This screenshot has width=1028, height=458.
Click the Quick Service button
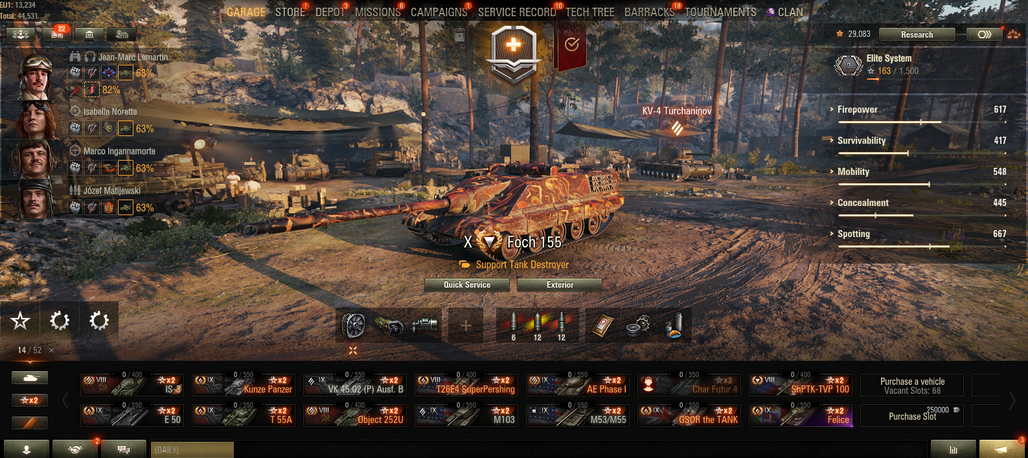click(x=467, y=285)
